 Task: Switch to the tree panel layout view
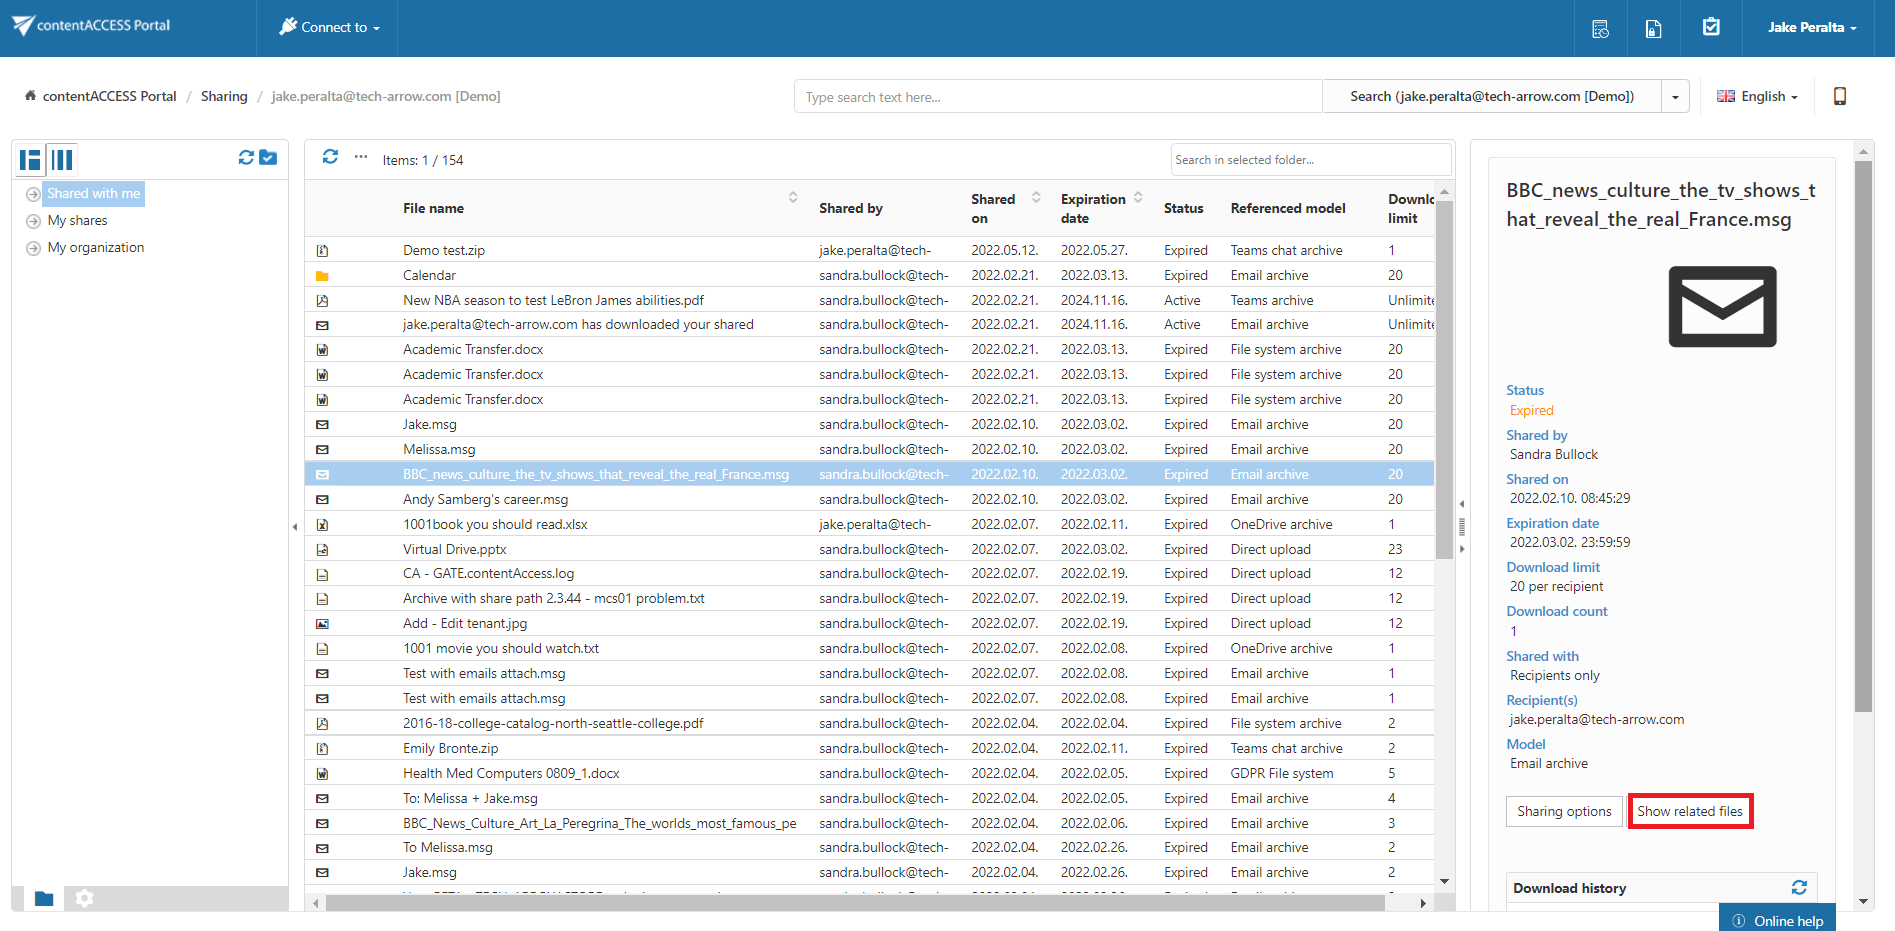pyautogui.click(x=31, y=160)
